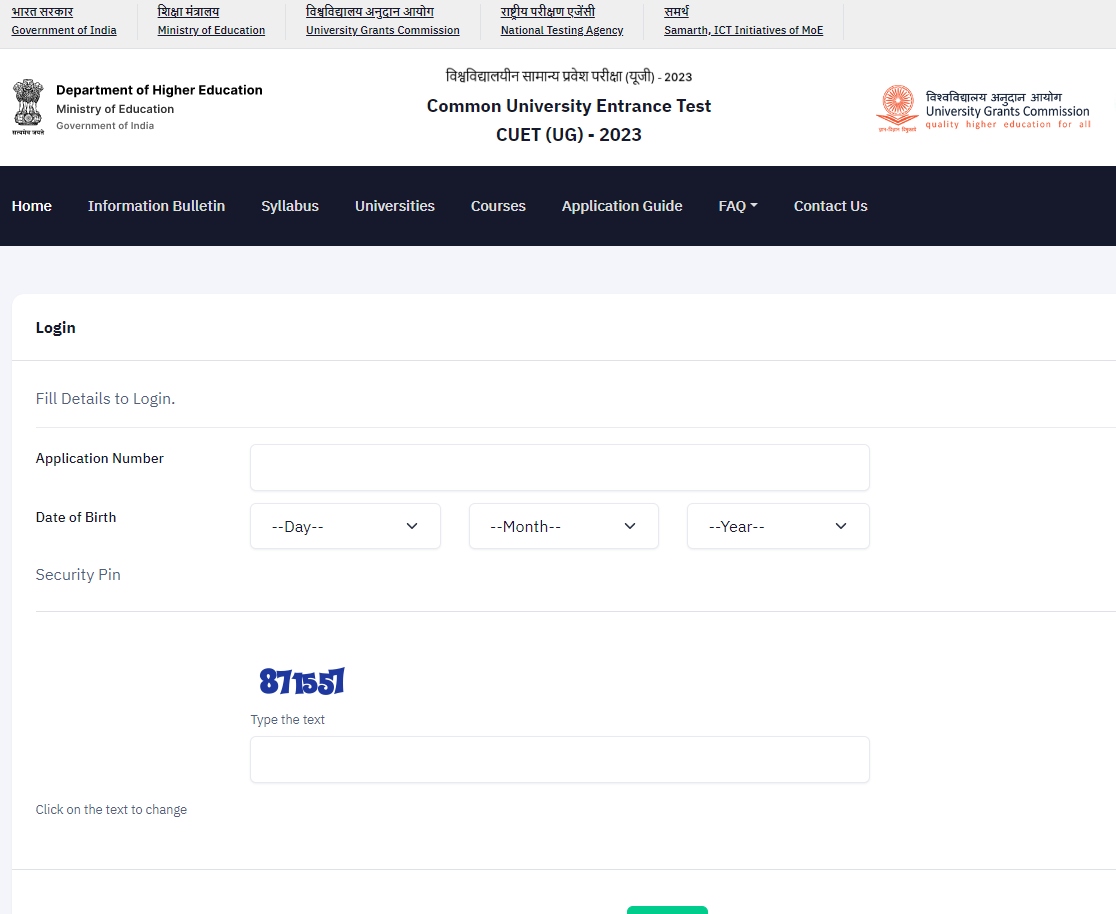
Task: Open the Courses page
Action: (498, 206)
